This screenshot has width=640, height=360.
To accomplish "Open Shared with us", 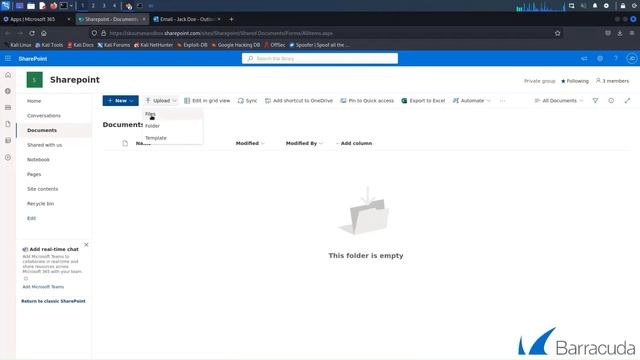I will tap(44, 145).
